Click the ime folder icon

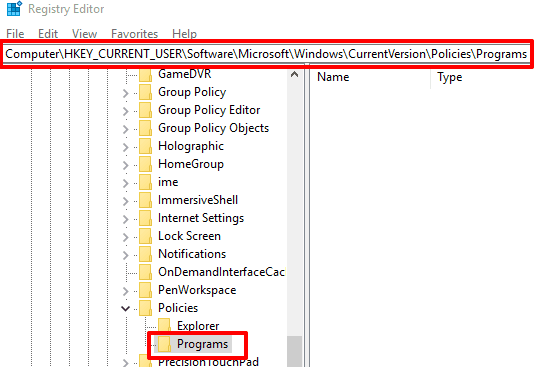pyautogui.click(x=145, y=182)
